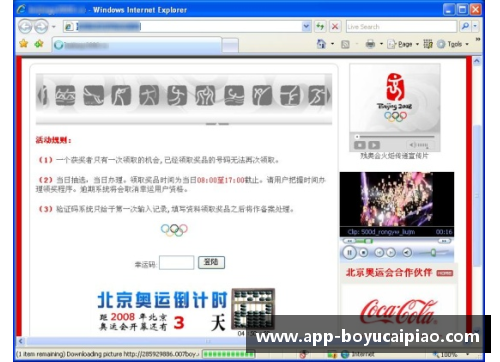This screenshot has height=362, width=500.
Task: Click the Refresh page icon
Action: [x=320, y=27]
